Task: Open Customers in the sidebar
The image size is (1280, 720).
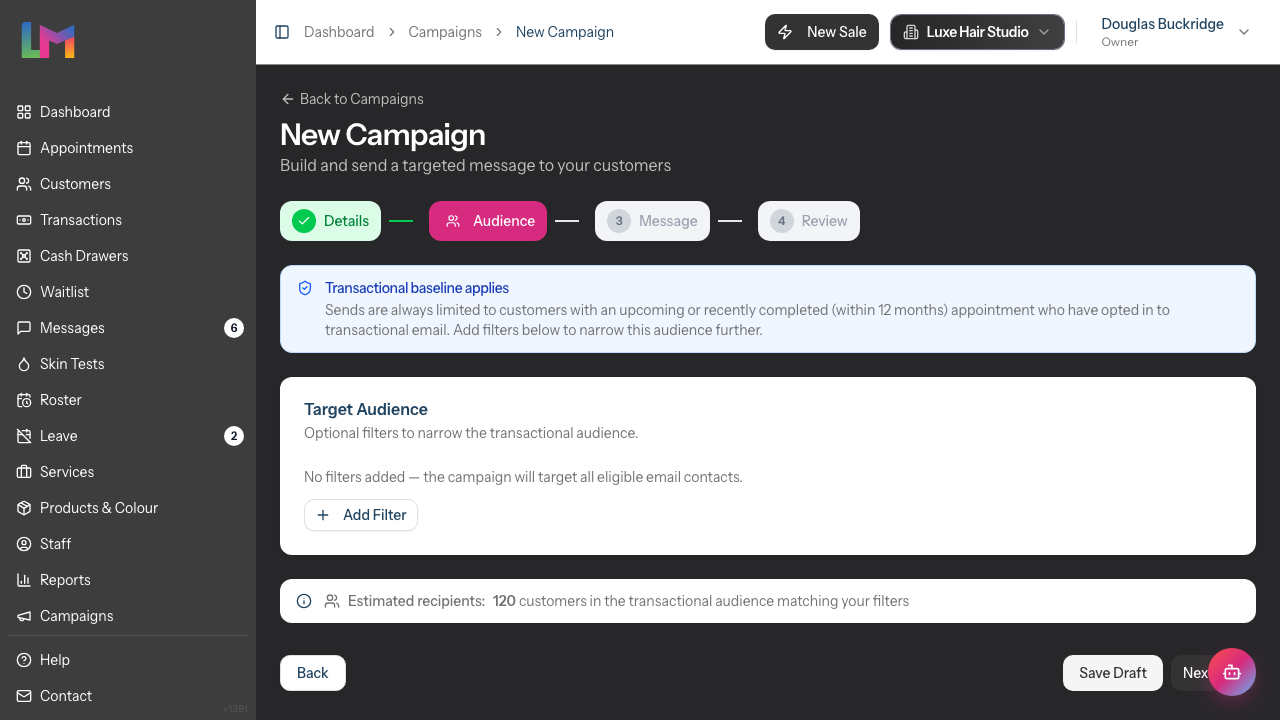Action: click(x=128, y=184)
